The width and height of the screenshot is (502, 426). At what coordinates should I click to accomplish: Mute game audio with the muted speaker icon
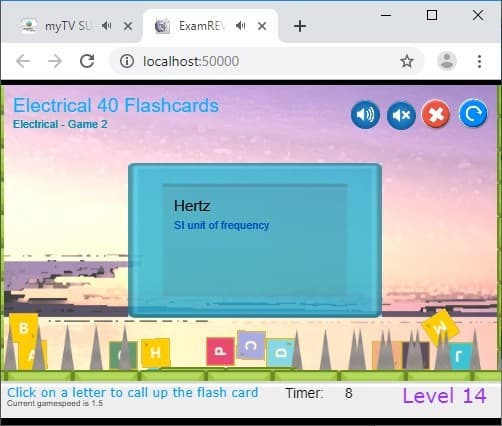tap(401, 115)
